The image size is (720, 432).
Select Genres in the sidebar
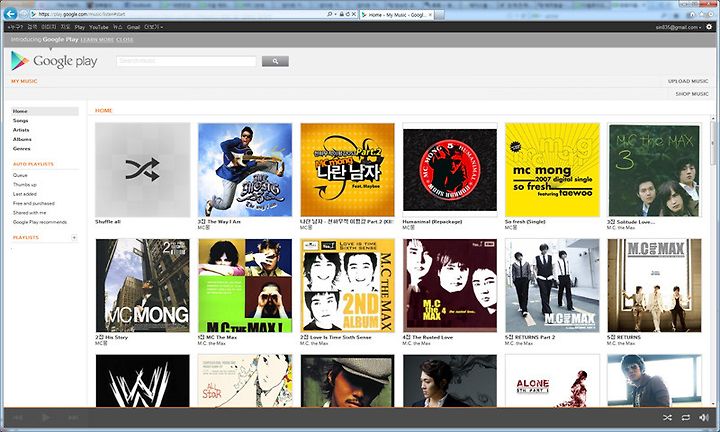point(22,149)
